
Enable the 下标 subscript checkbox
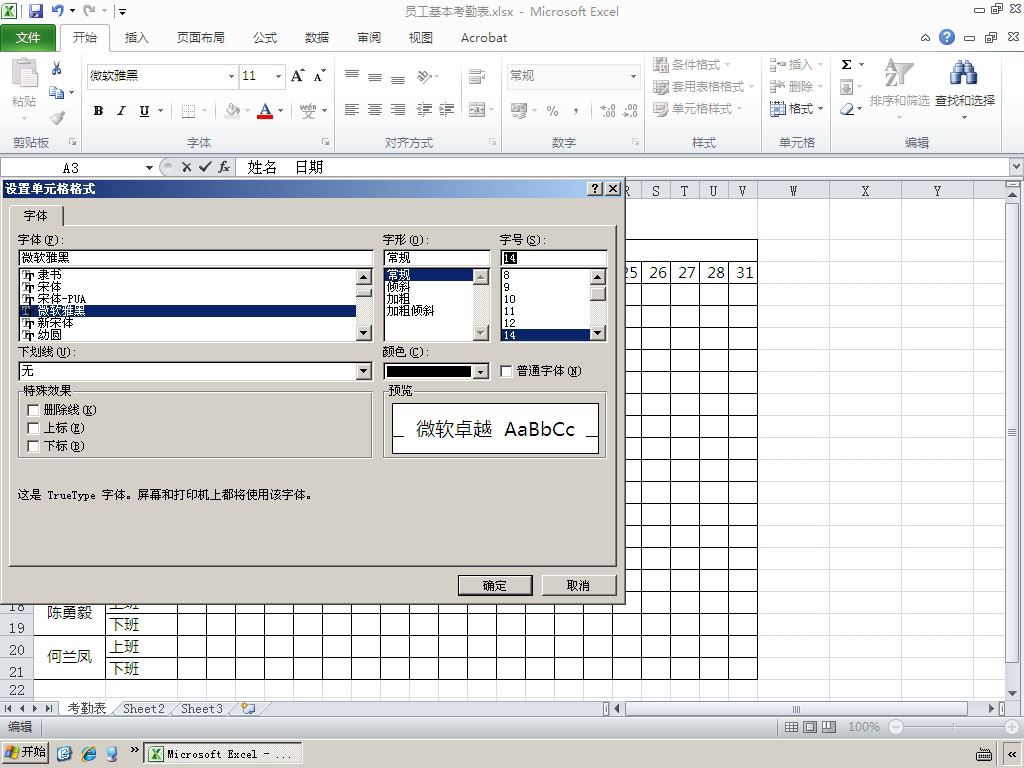[33, 446]
